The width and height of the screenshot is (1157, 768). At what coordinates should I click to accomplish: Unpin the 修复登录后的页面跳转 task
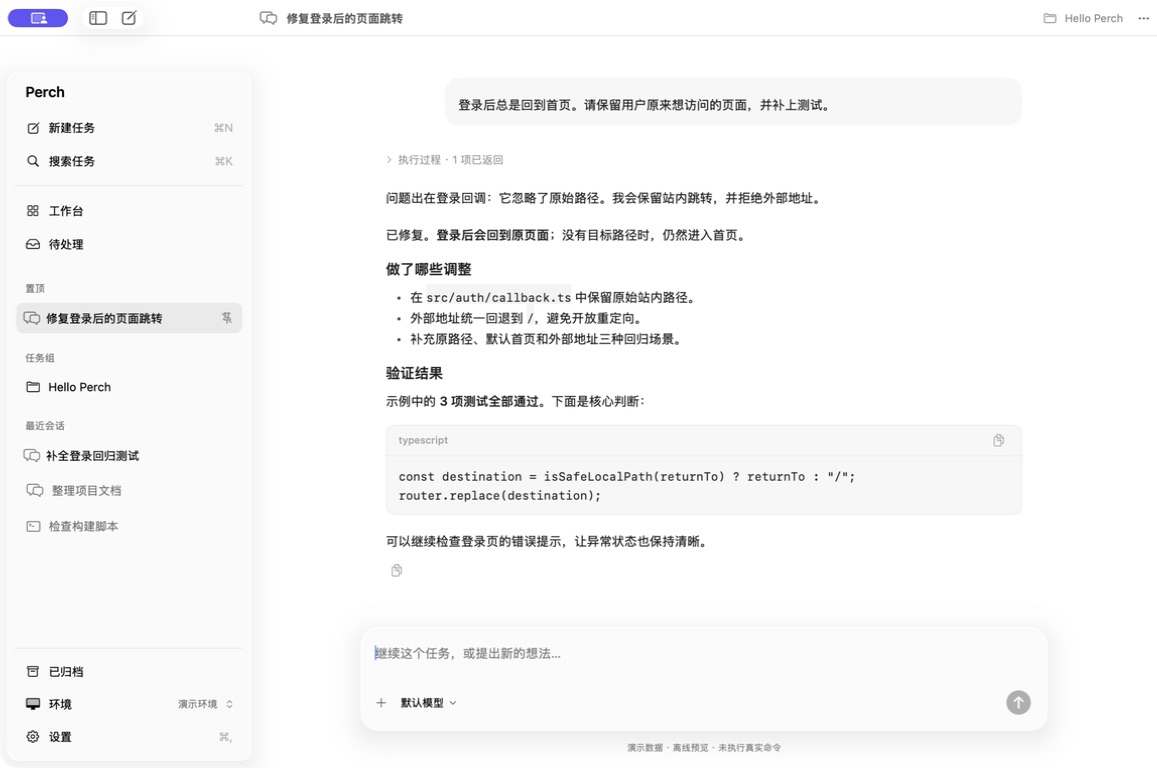227,318
